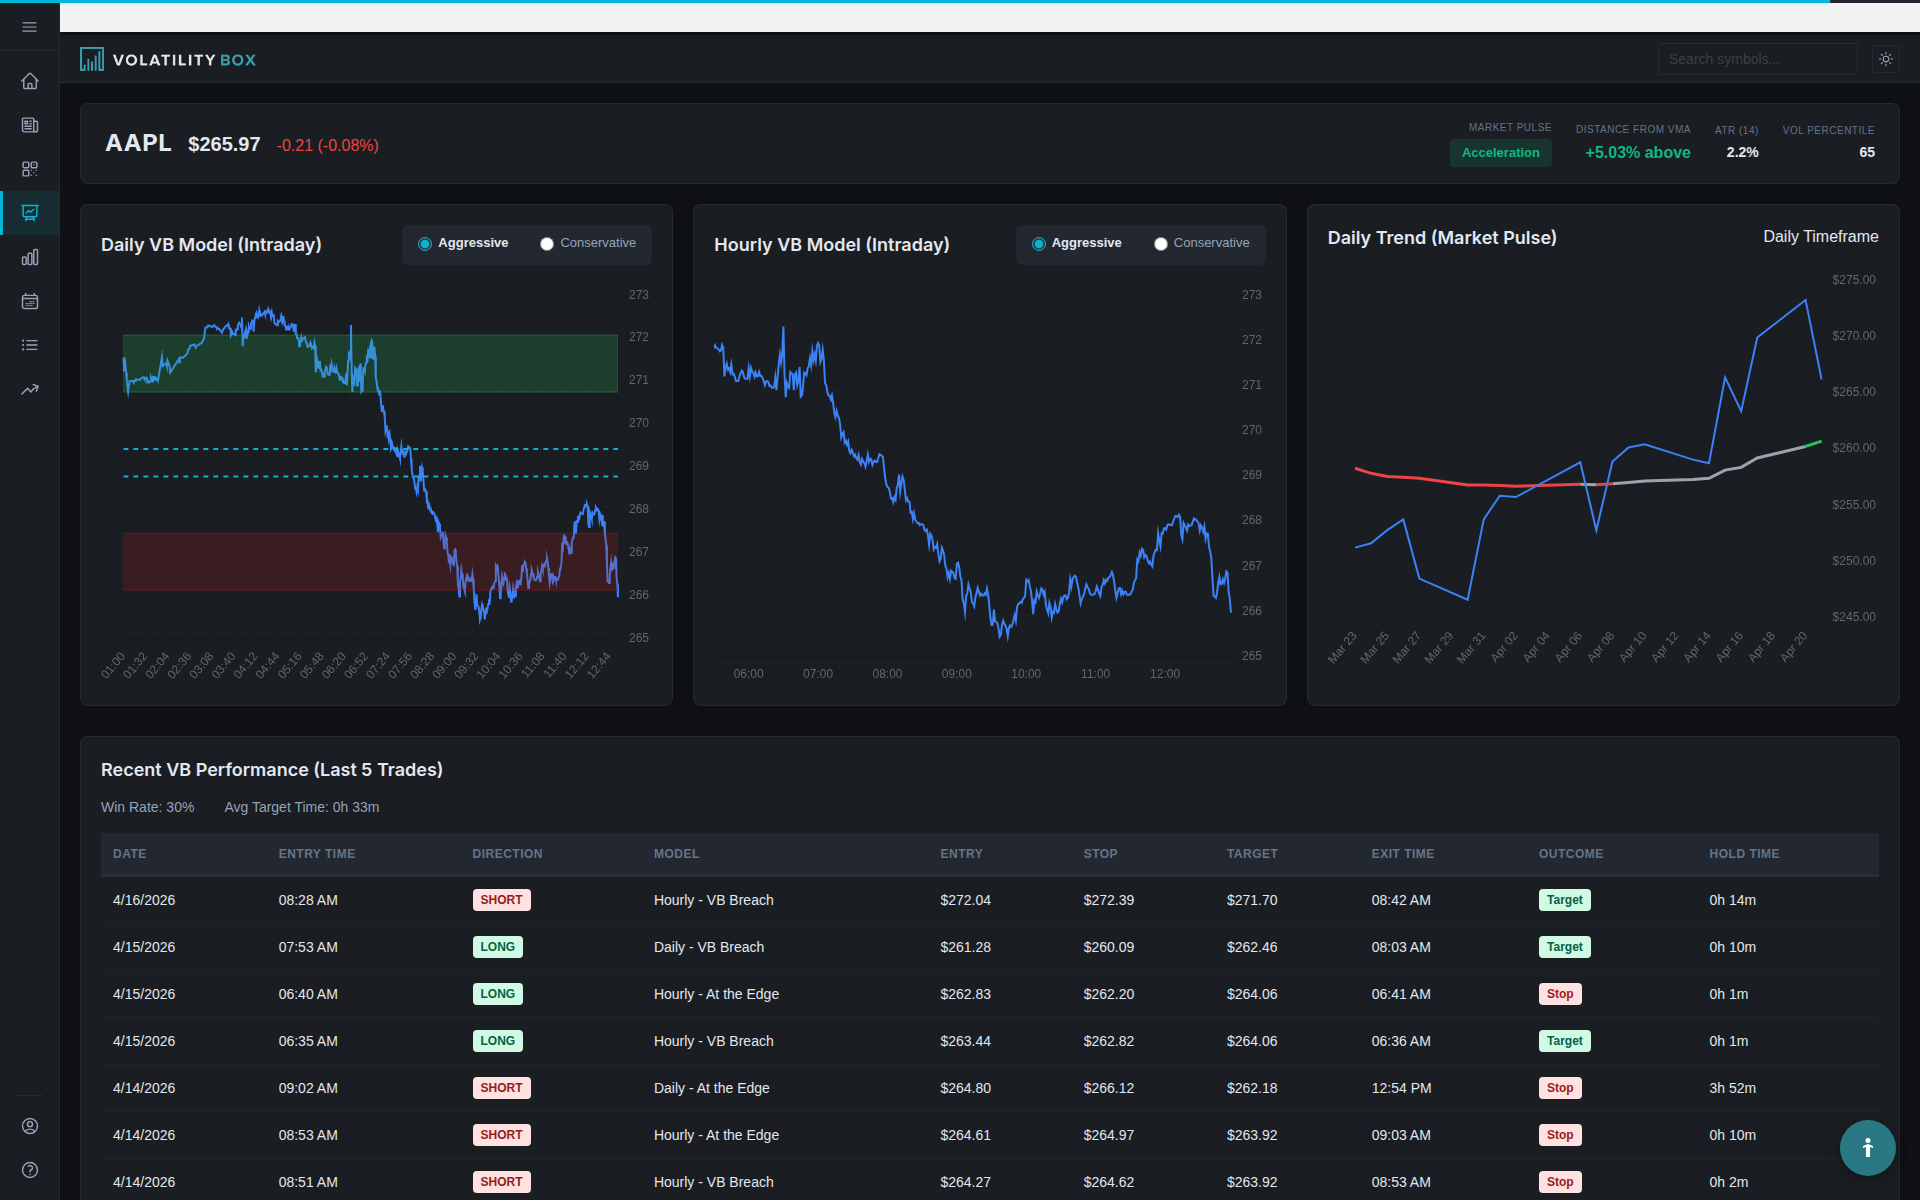Click the Daily Trend Market Pulse title
The height and width of the screenshot is (1200, 1920).
click(1442, 238)
